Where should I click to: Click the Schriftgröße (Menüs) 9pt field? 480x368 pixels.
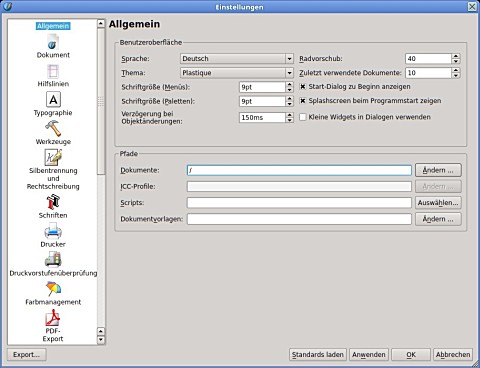(x=262, y=87)
